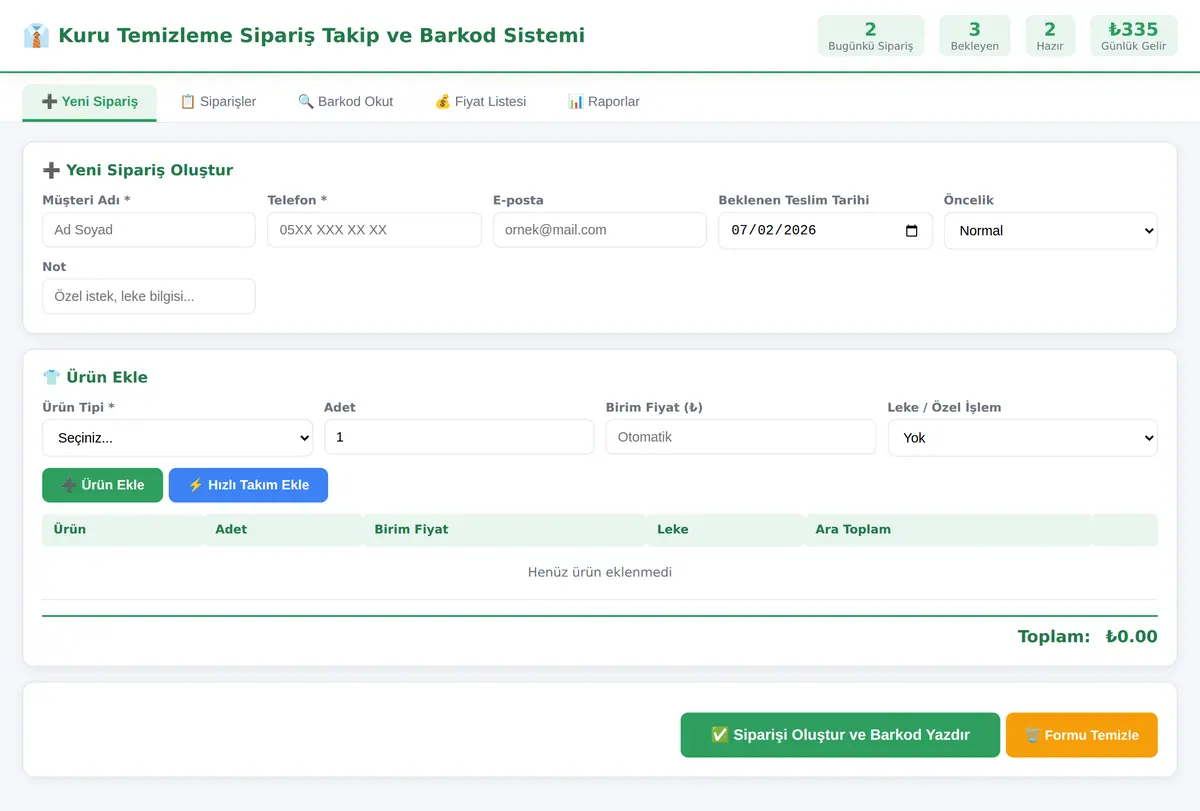Select the Not text field

[149, 296]
